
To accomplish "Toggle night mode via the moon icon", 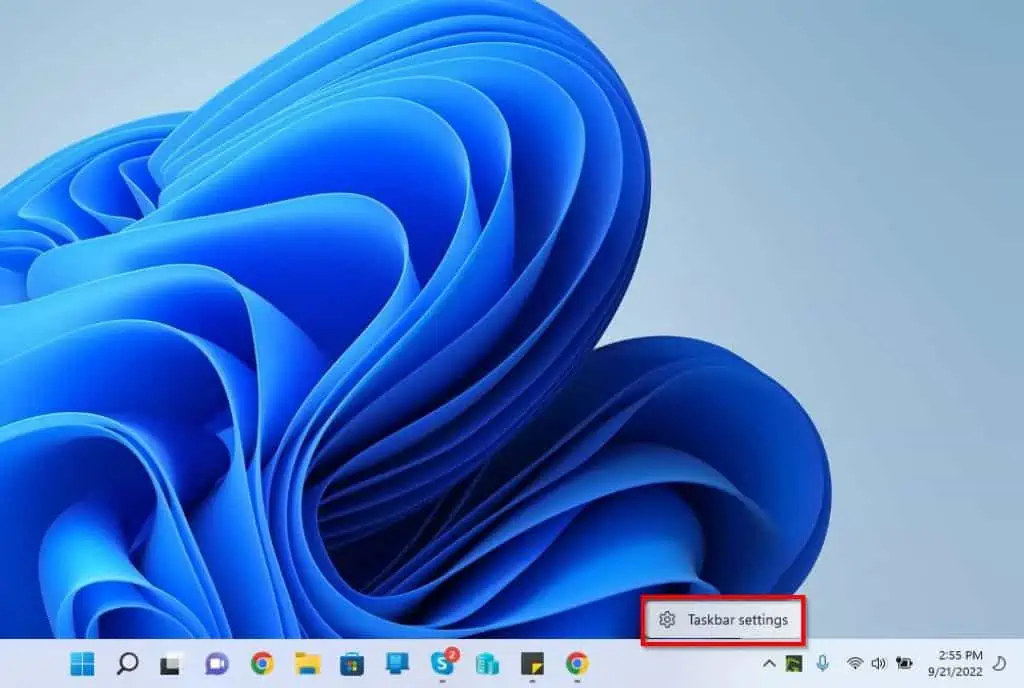I will click(x=999, y=664).
